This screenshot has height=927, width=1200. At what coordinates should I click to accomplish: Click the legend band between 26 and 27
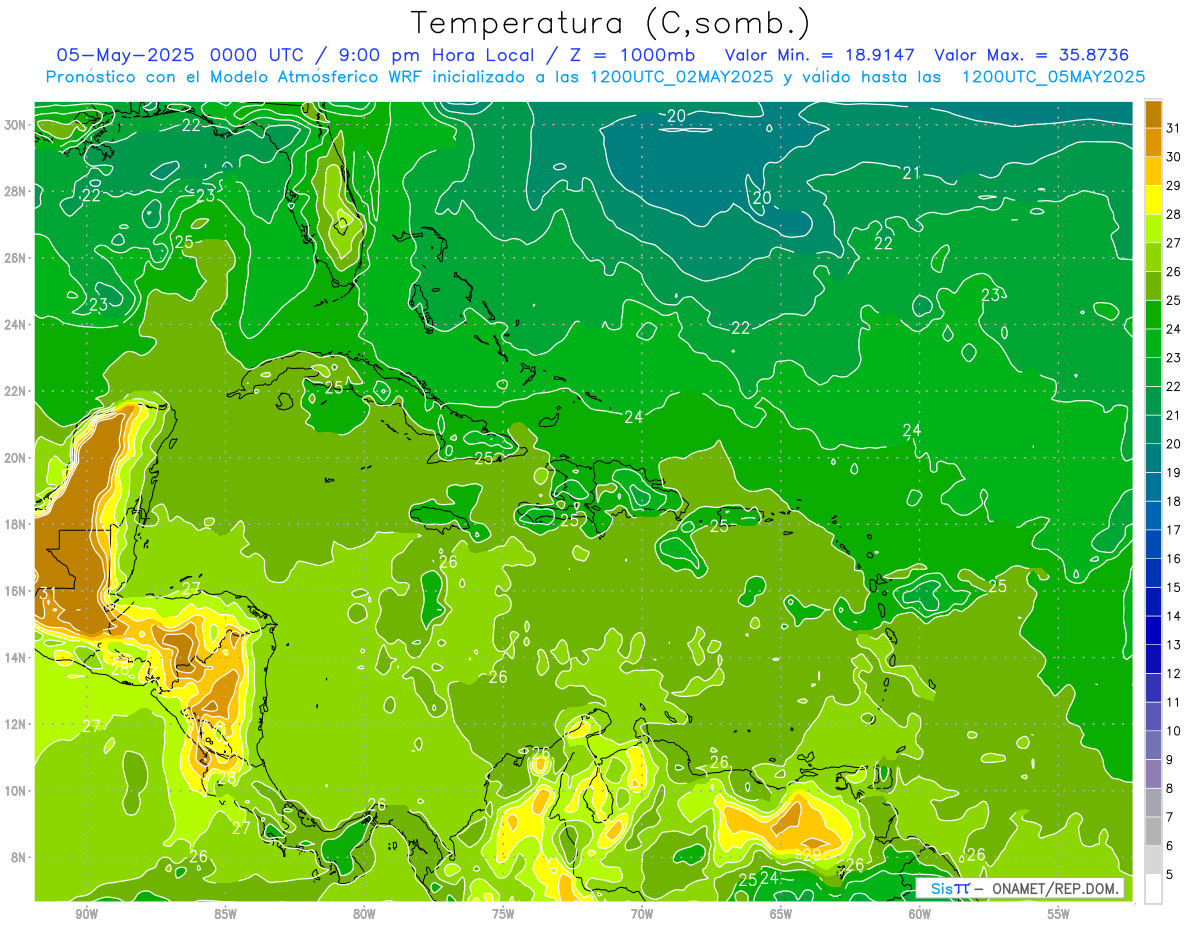coord(1153,257)
